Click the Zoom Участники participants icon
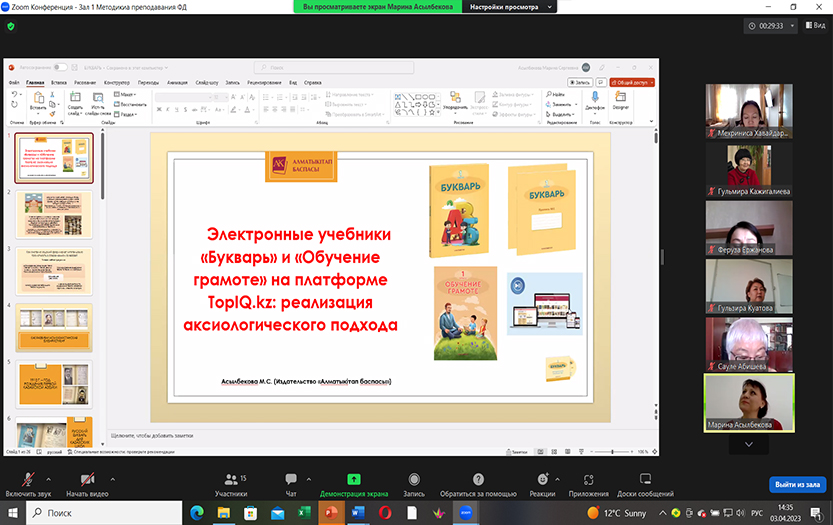Screen dimensions: 833x525 pos(230,479)
